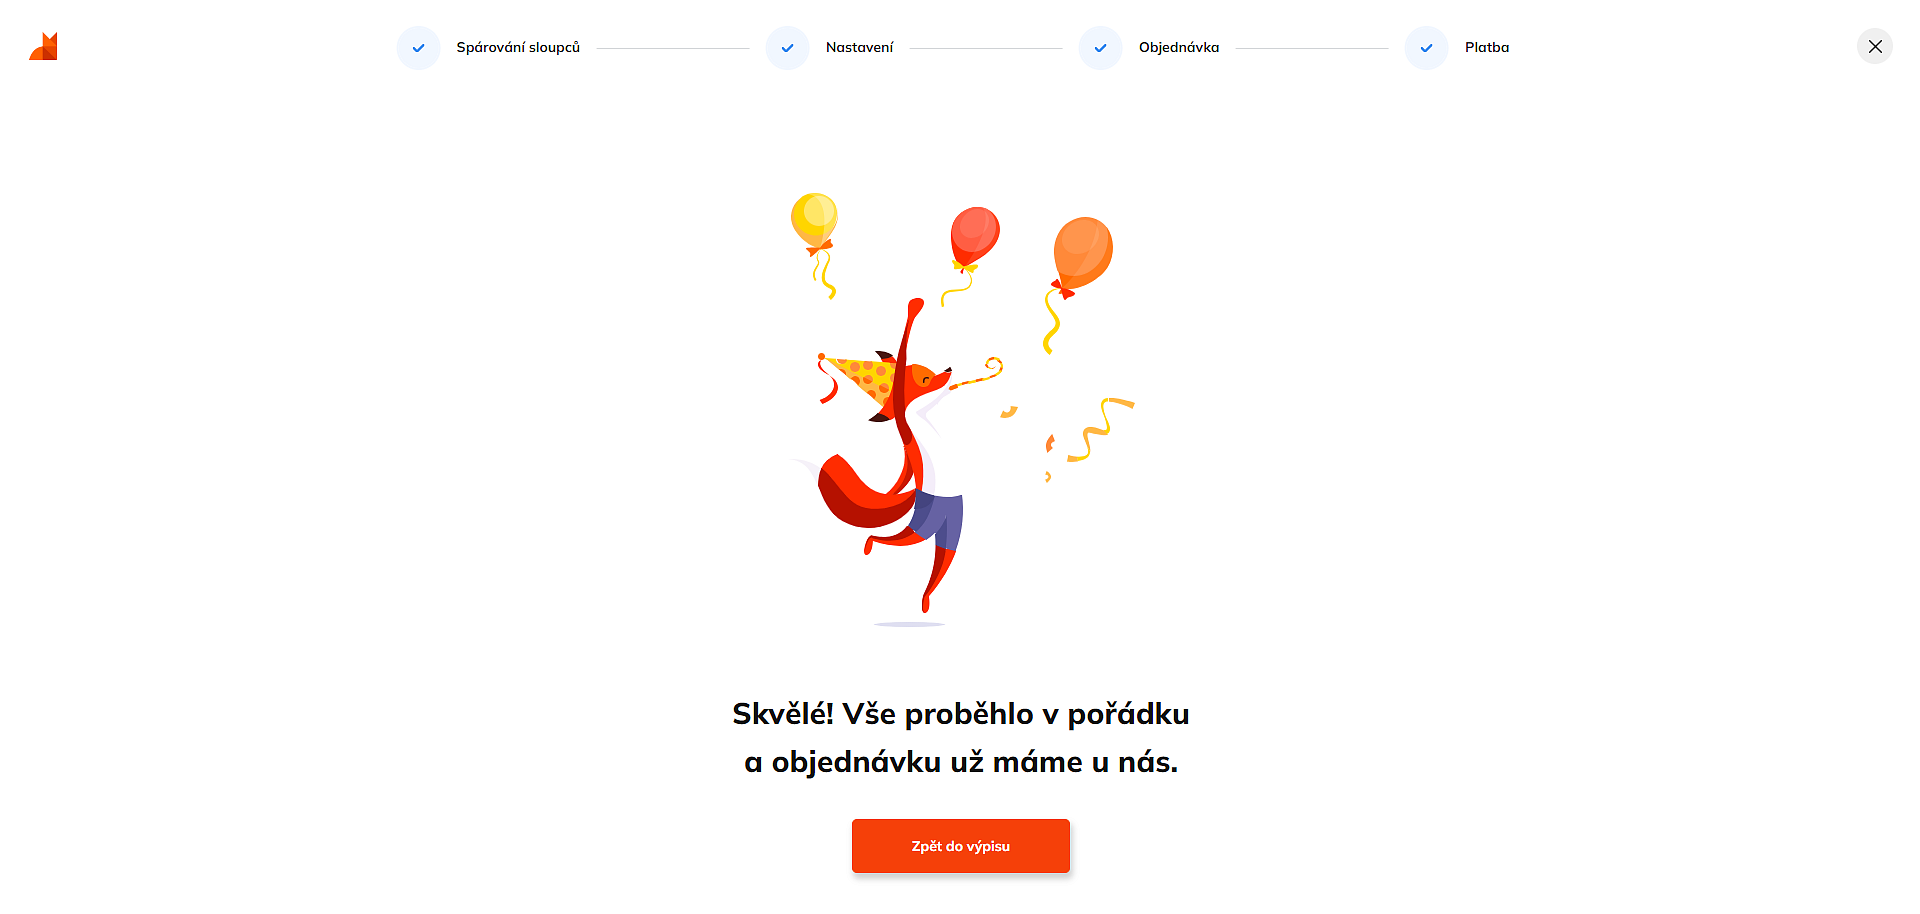Click the heading line "Skvělé! Vše proběhlo v pořádku"

[x=961, y=714]
